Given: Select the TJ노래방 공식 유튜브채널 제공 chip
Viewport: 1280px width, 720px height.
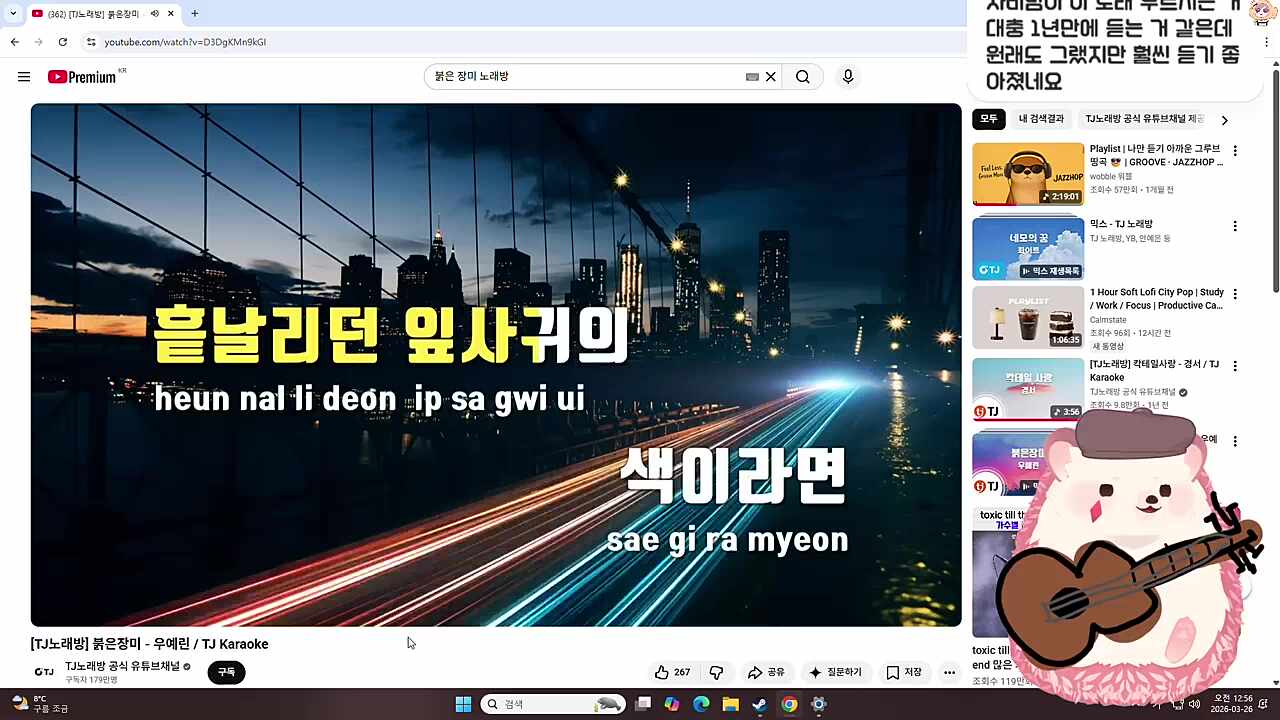Looking at the screenshot, I should pyautogui.click(x=1144, y=119).
